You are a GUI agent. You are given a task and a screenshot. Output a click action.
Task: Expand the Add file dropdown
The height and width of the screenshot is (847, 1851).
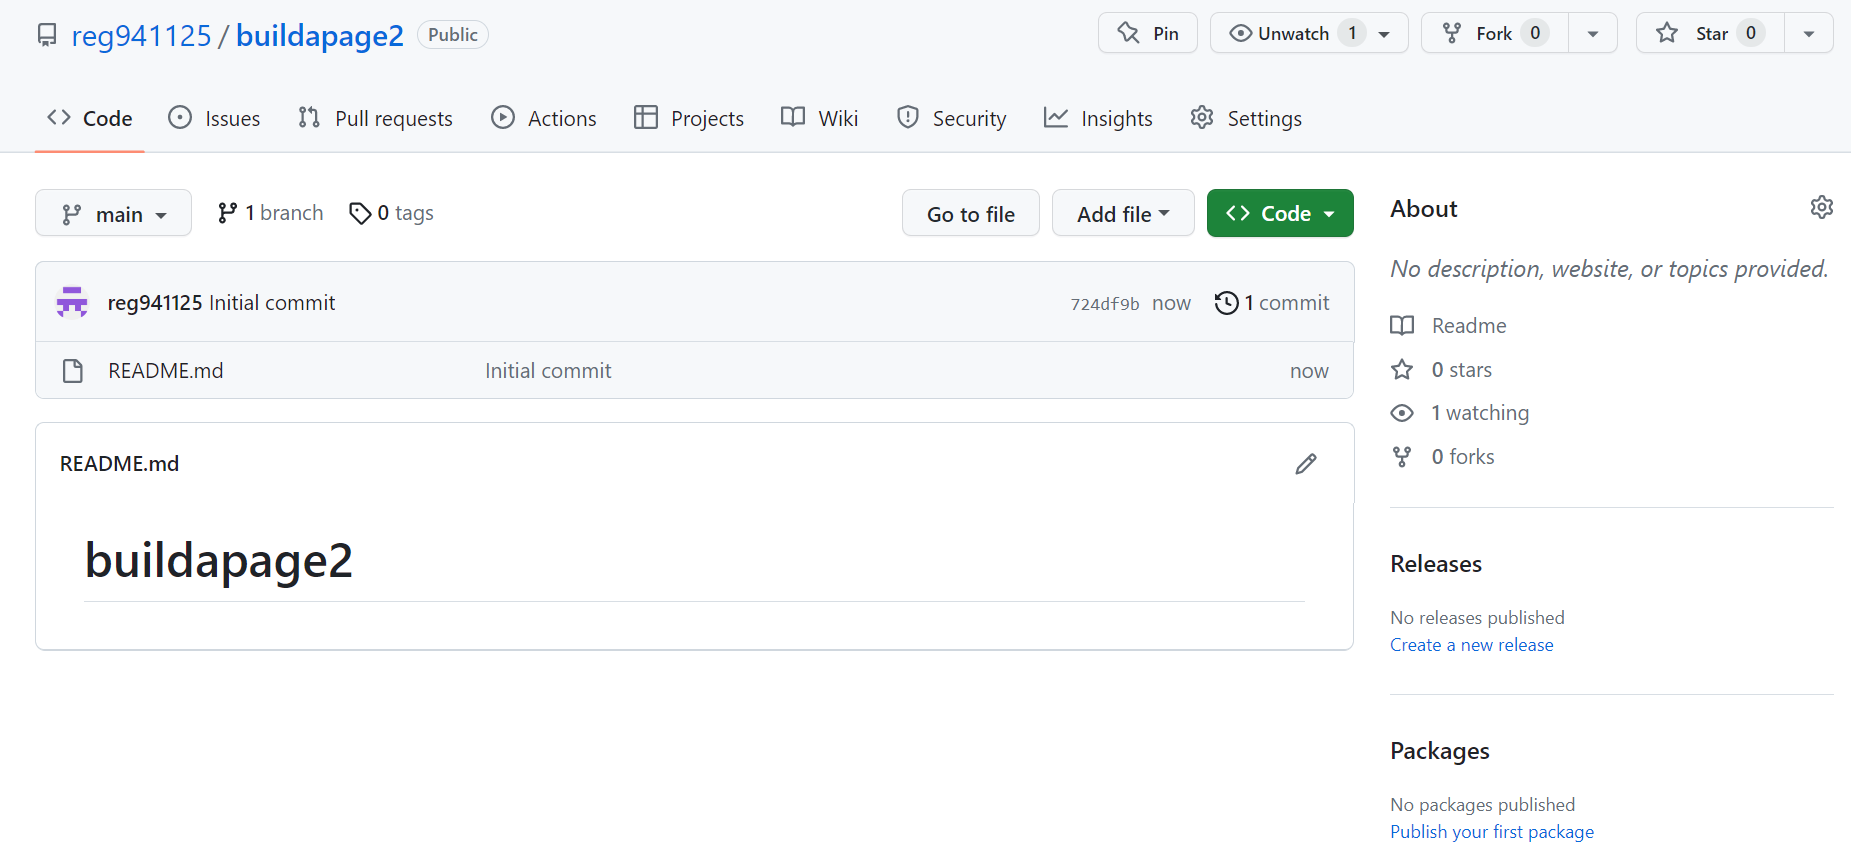click(1123, 213)
